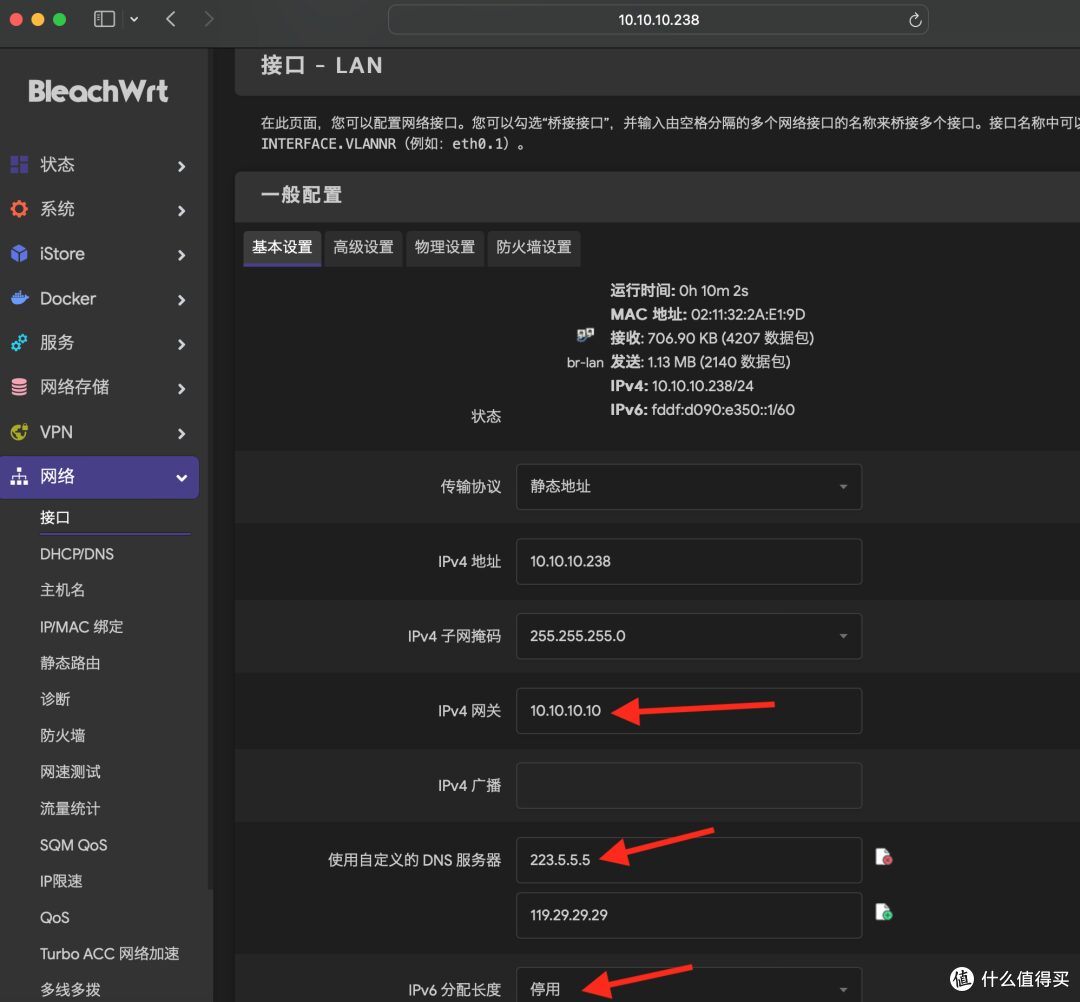
Task: Click the empty IPv4 广播 input field
Action: pos(688,785)
